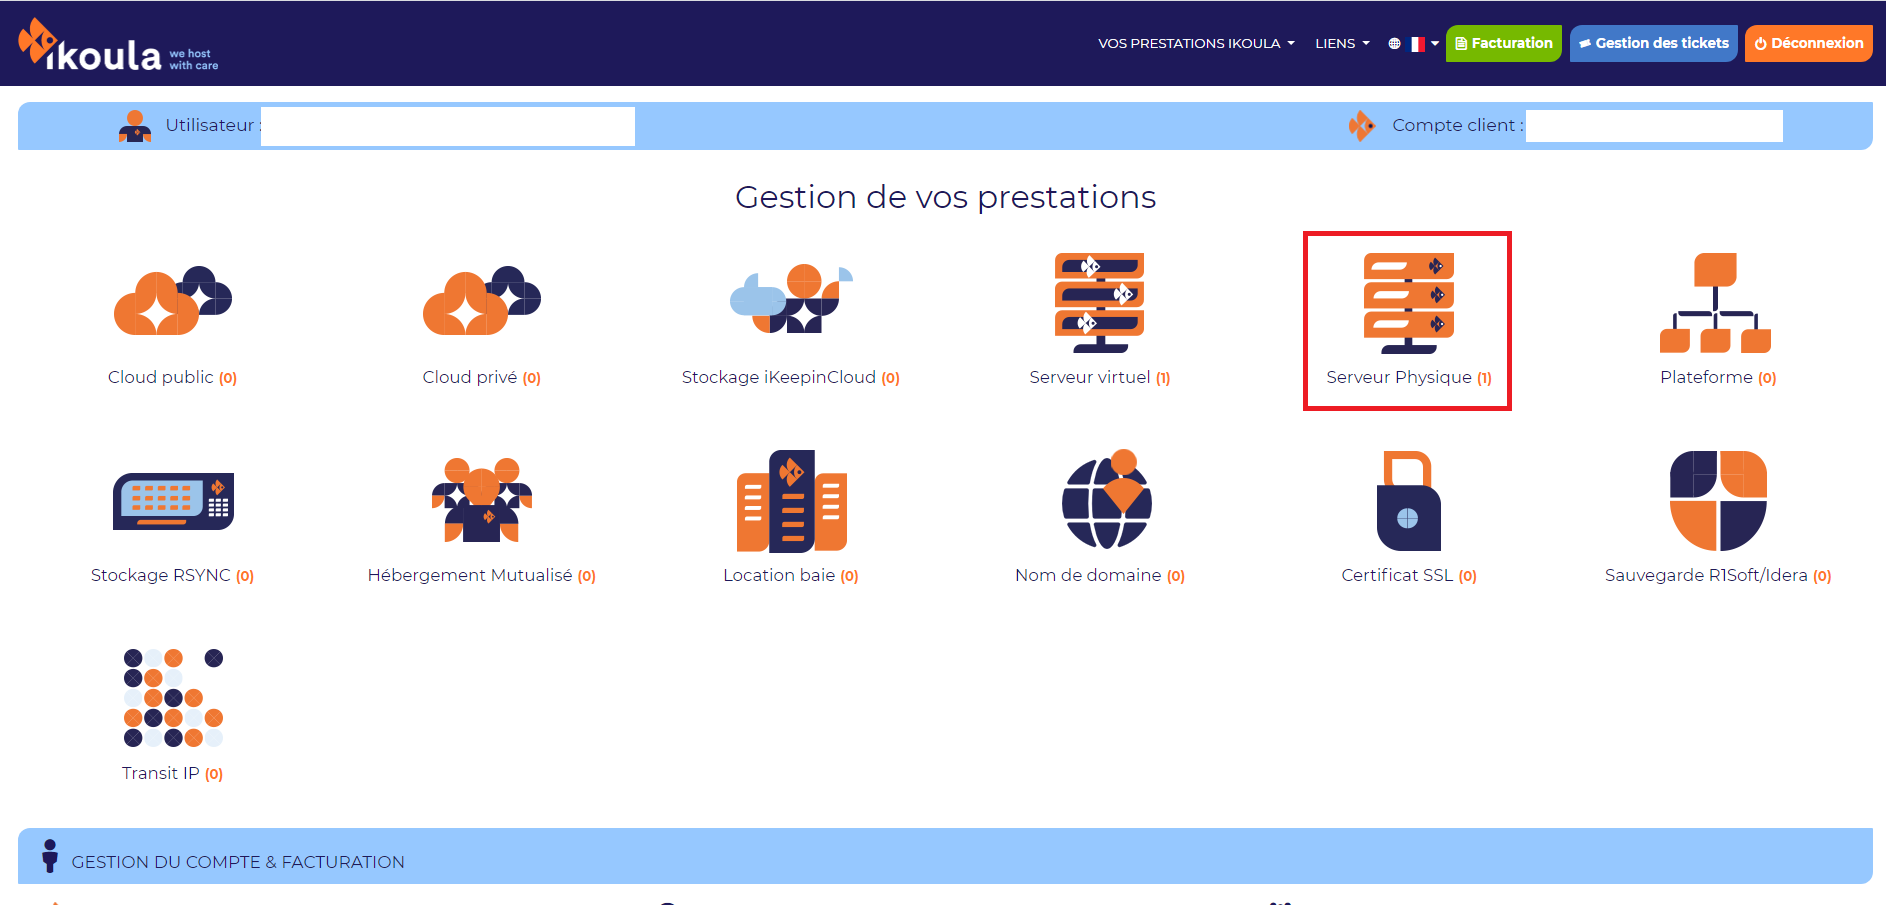1886x905 pixels.
Task: Click the Stockage iKeepinCloud (0) link text
Action: point(791,377)
